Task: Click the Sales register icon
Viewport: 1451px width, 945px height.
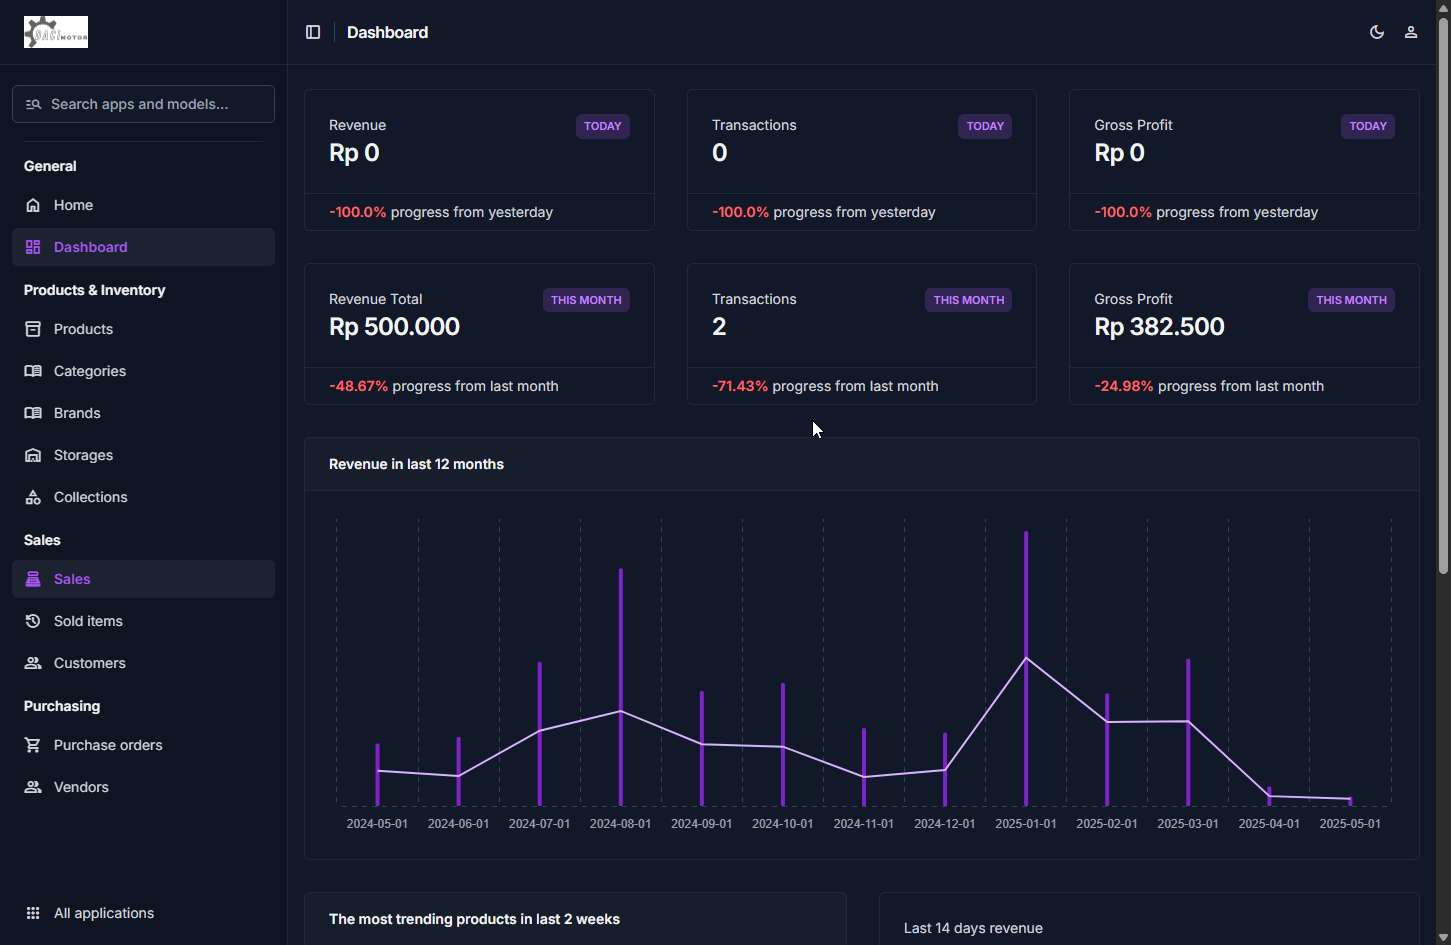Action: click(x=33, y=579)
